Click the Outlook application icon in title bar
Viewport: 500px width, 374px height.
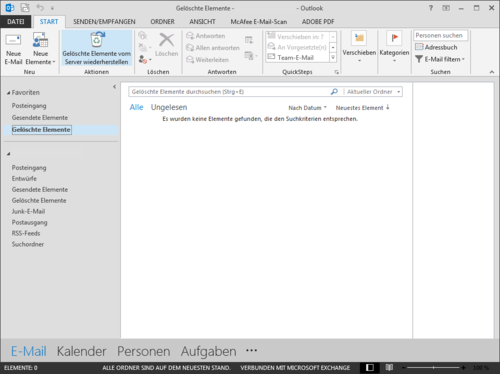pyautogui.click(x=10, y=8)
